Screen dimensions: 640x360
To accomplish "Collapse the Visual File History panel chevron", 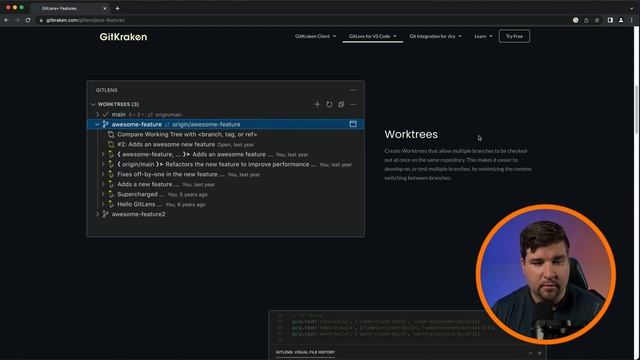I will (531, 353).
